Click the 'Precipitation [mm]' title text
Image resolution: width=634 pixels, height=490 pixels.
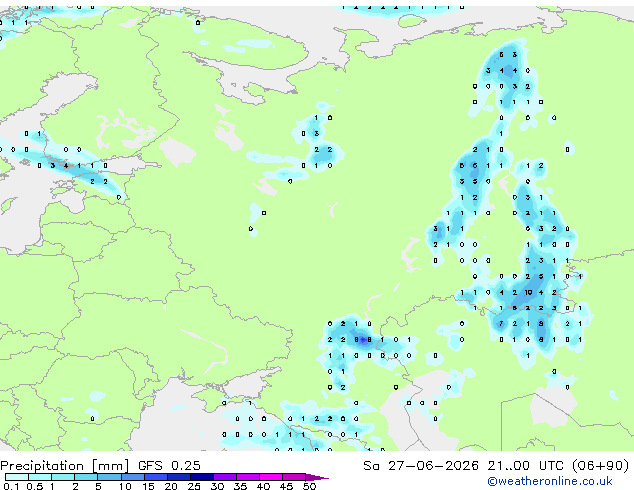click(x=65, y=466)
